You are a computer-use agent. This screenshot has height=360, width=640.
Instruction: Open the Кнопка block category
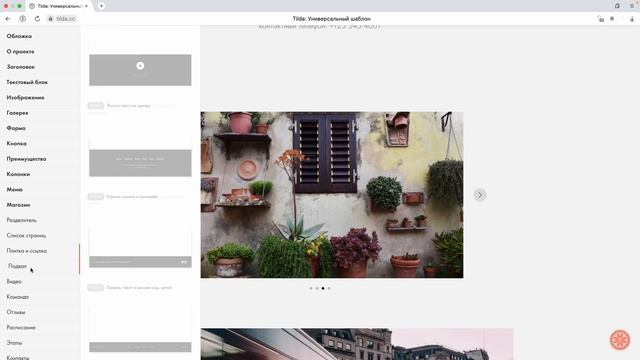17,143
